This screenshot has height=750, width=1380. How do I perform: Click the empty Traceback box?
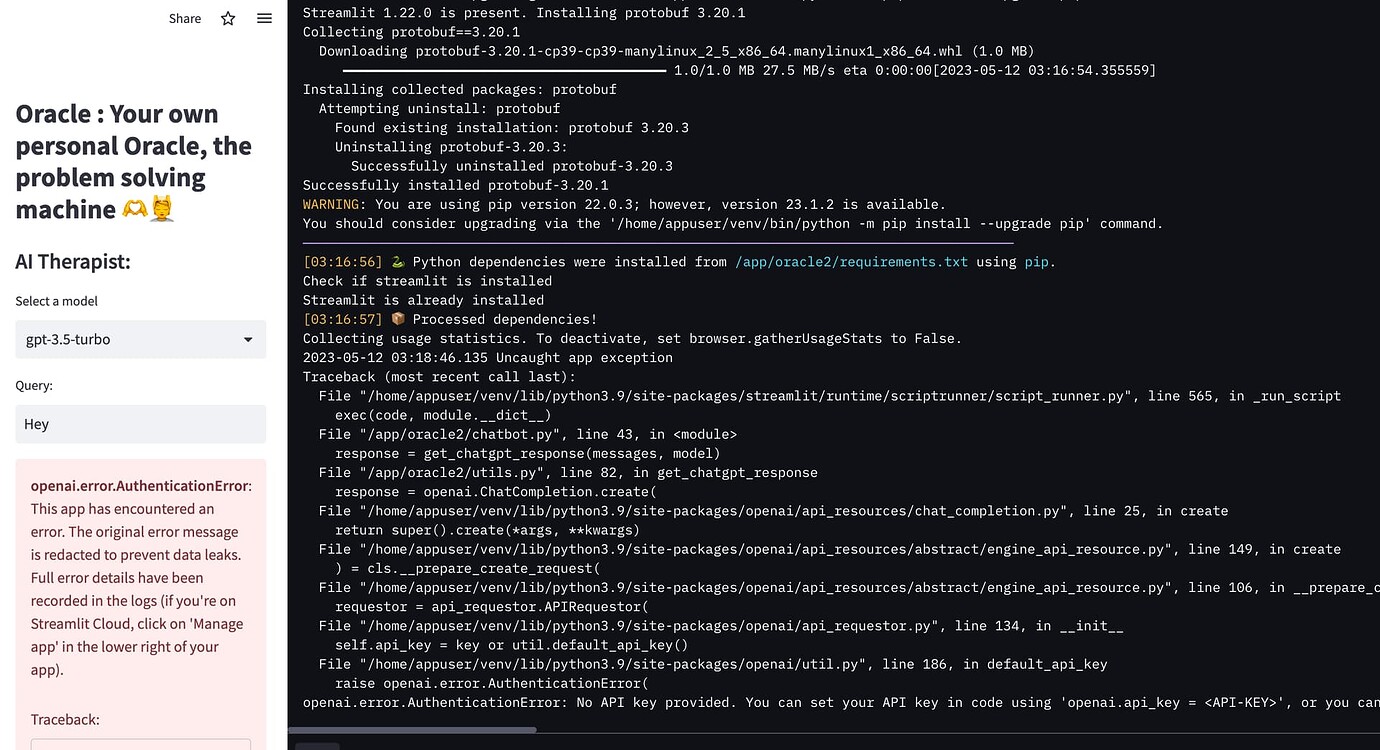(x=140, y=745)
